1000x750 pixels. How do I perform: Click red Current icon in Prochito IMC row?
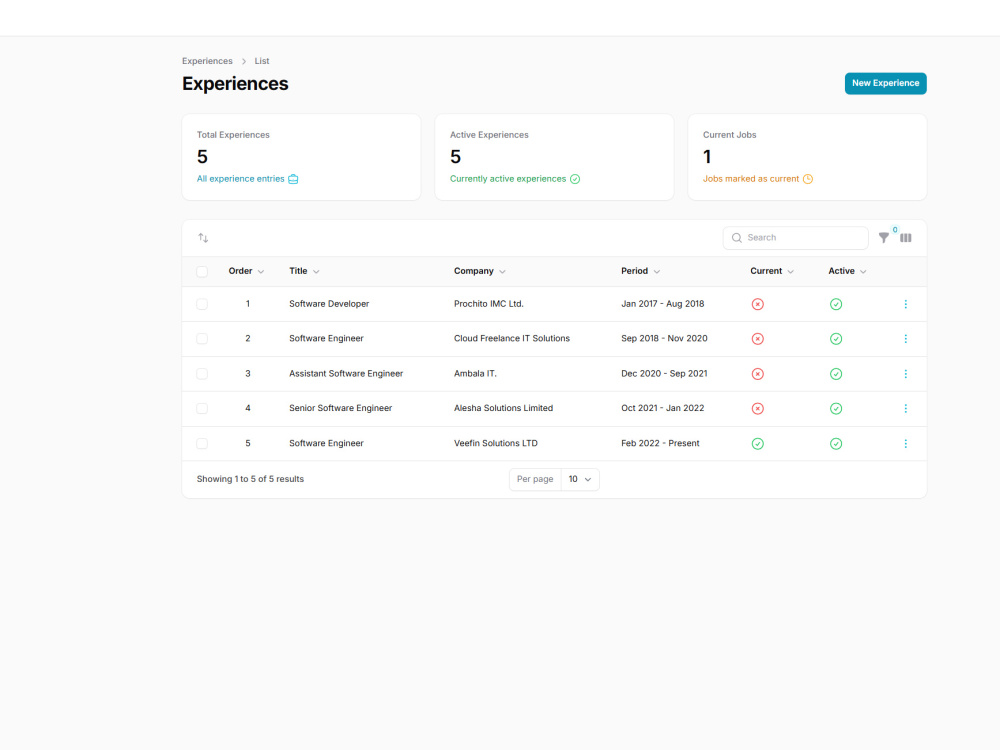758,304
